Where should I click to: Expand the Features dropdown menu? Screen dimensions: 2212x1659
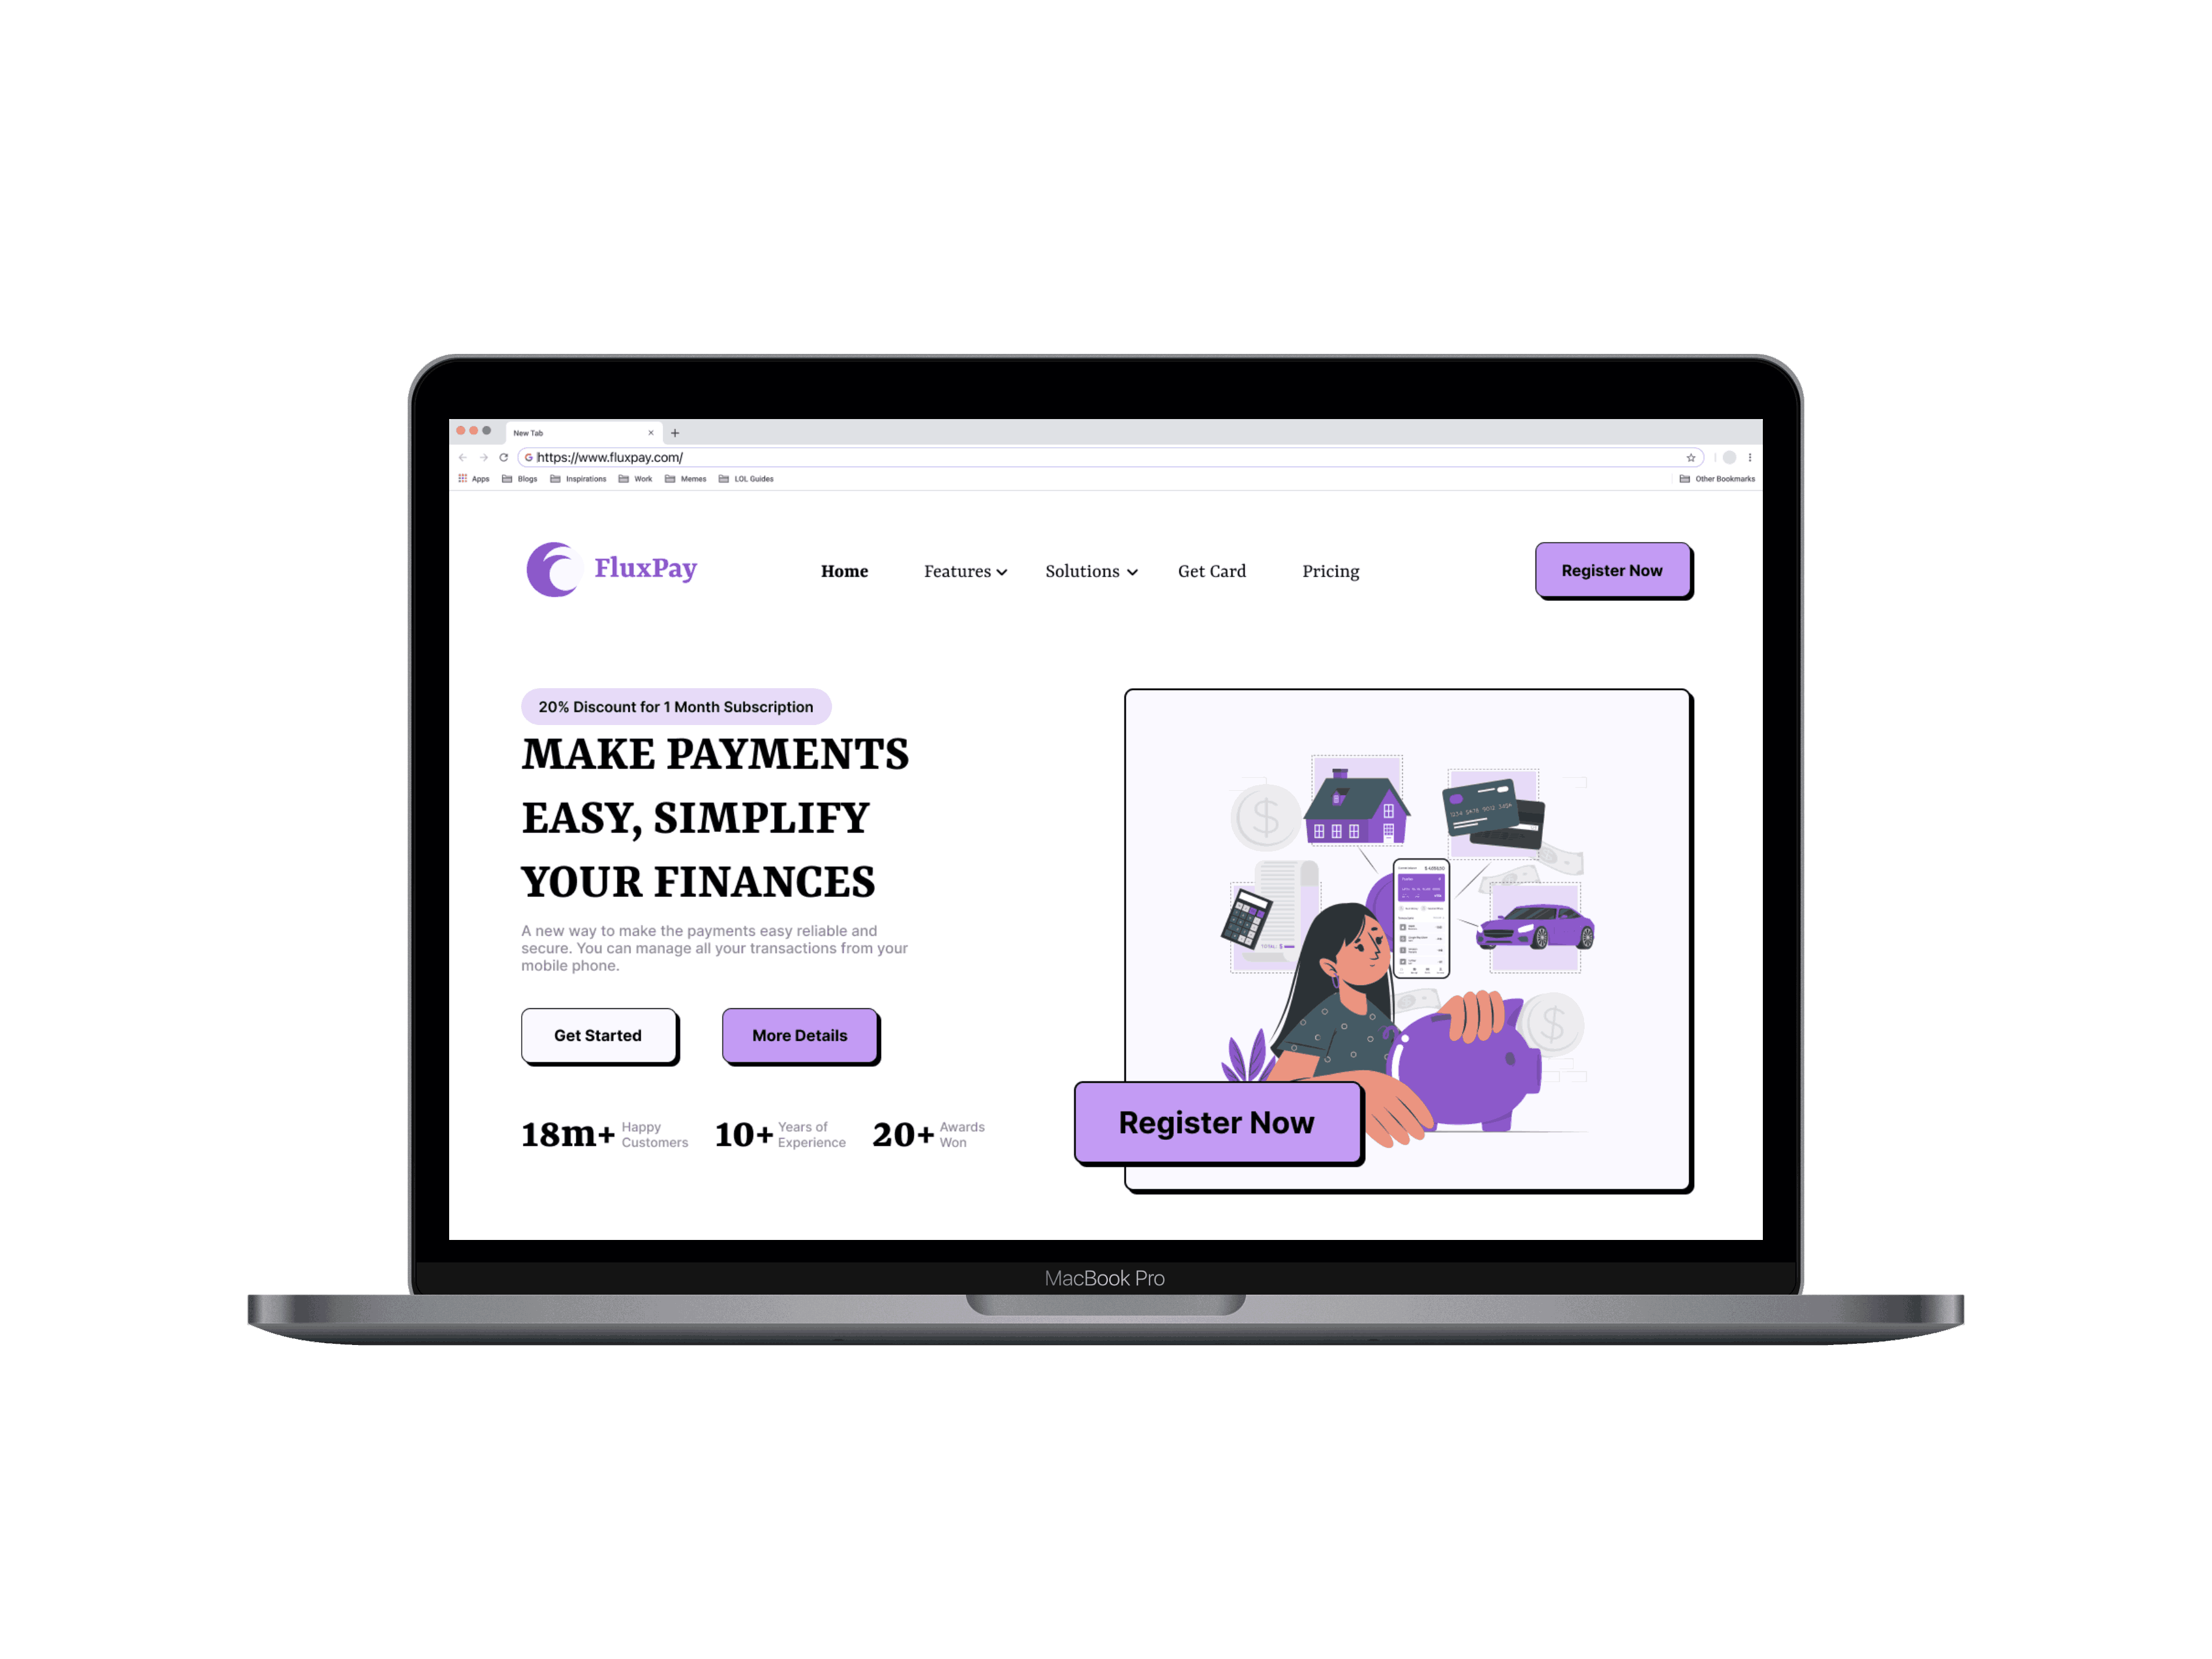point(965,570)
